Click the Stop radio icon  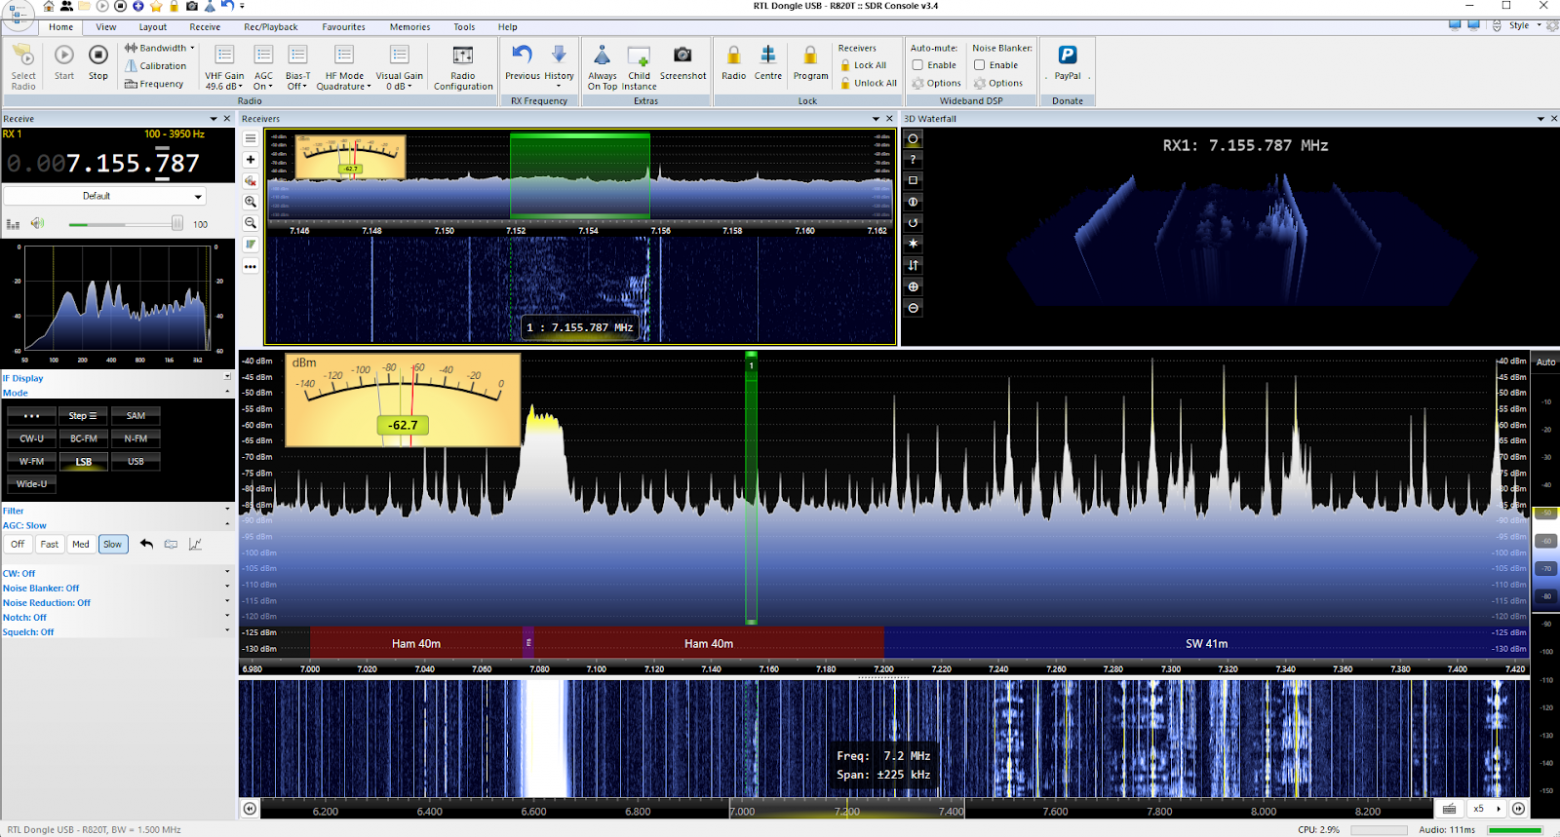pos(98,56)
